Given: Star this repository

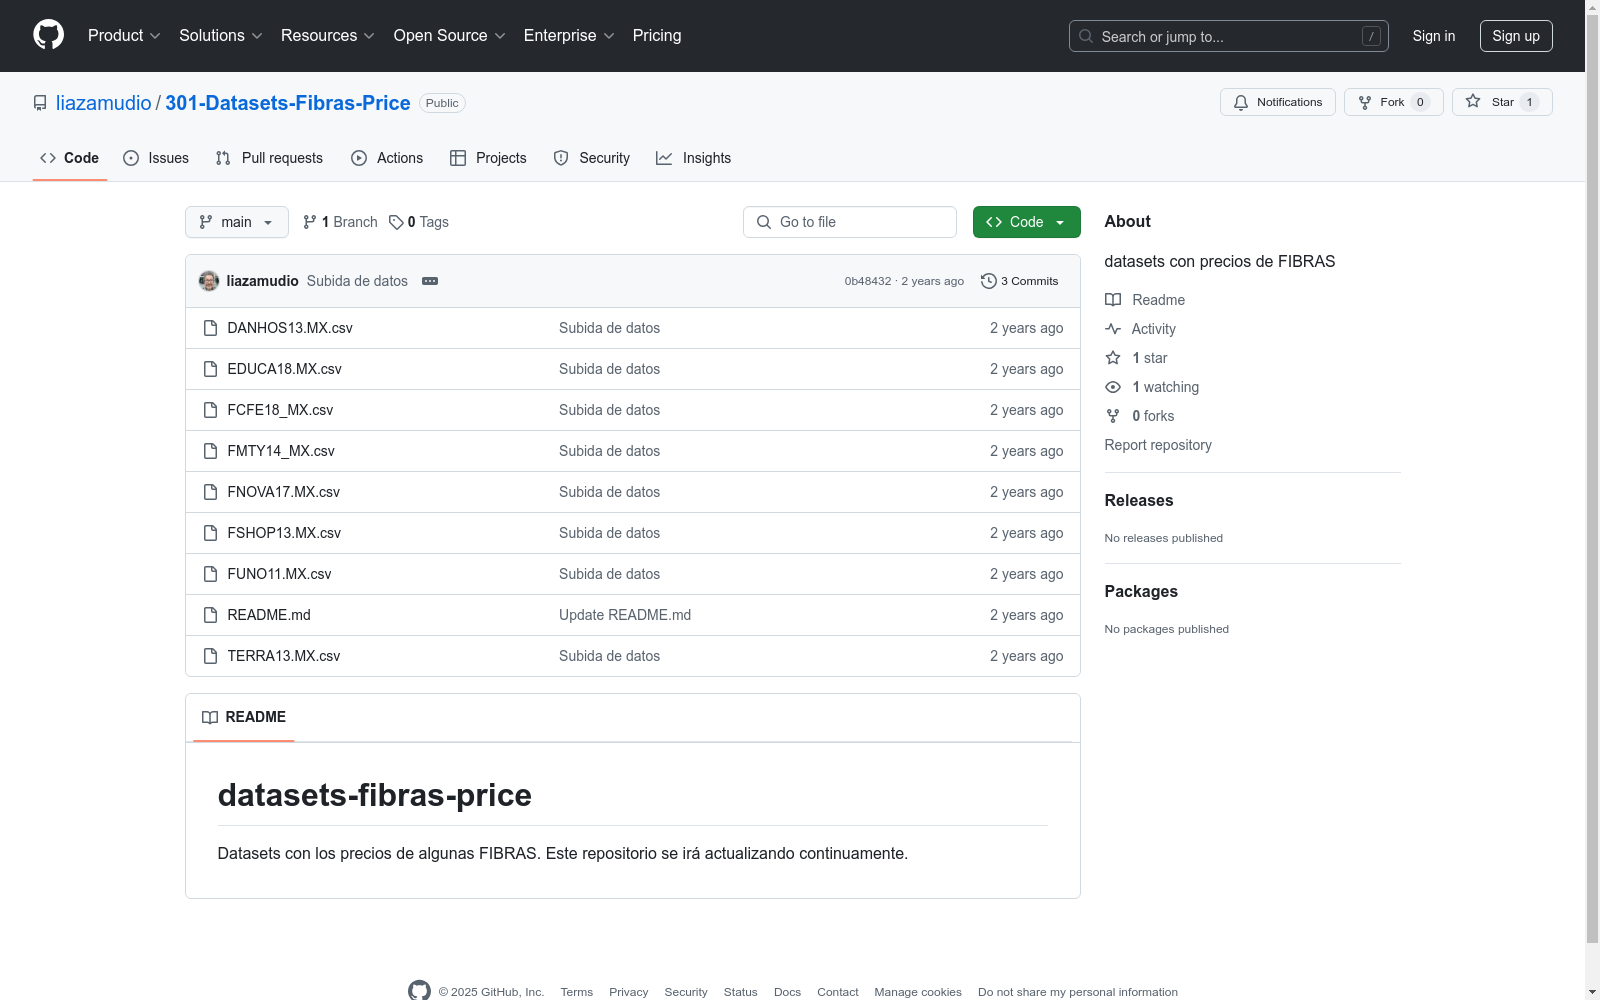Looking at the screenshot, I should click(x=1502, y=102).
